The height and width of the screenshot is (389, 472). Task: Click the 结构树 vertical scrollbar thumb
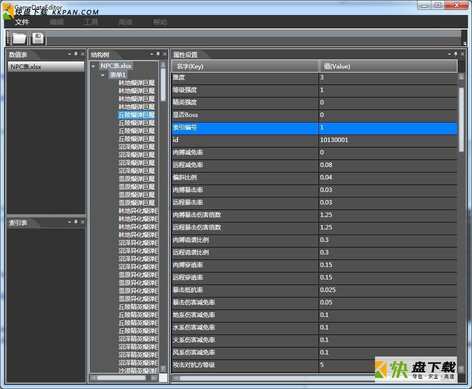click(163, 84)
